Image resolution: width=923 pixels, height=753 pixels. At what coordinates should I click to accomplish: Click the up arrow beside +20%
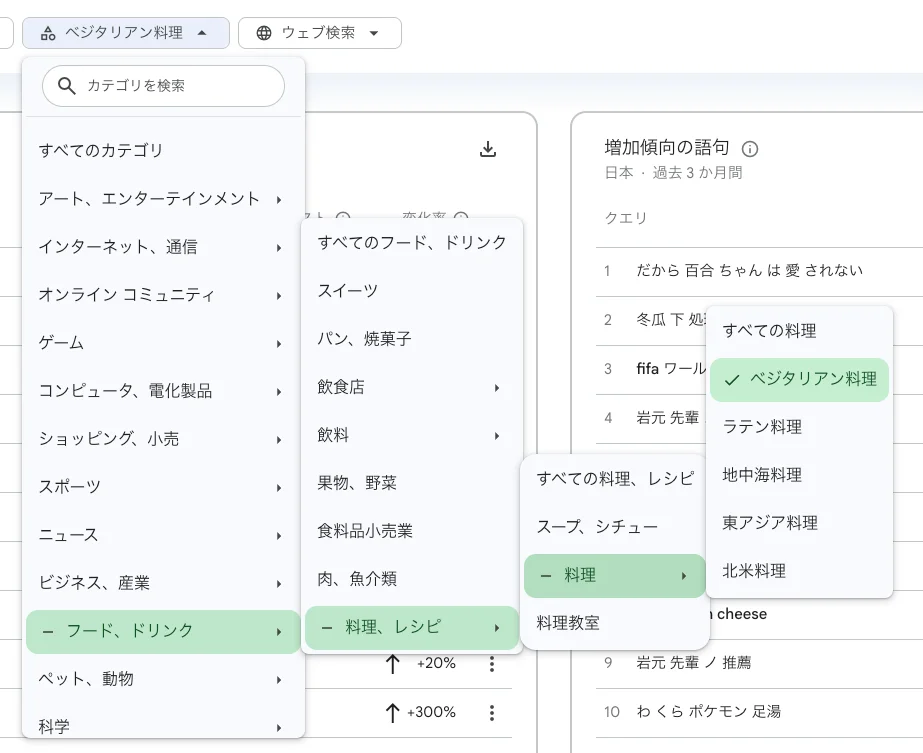393,664
